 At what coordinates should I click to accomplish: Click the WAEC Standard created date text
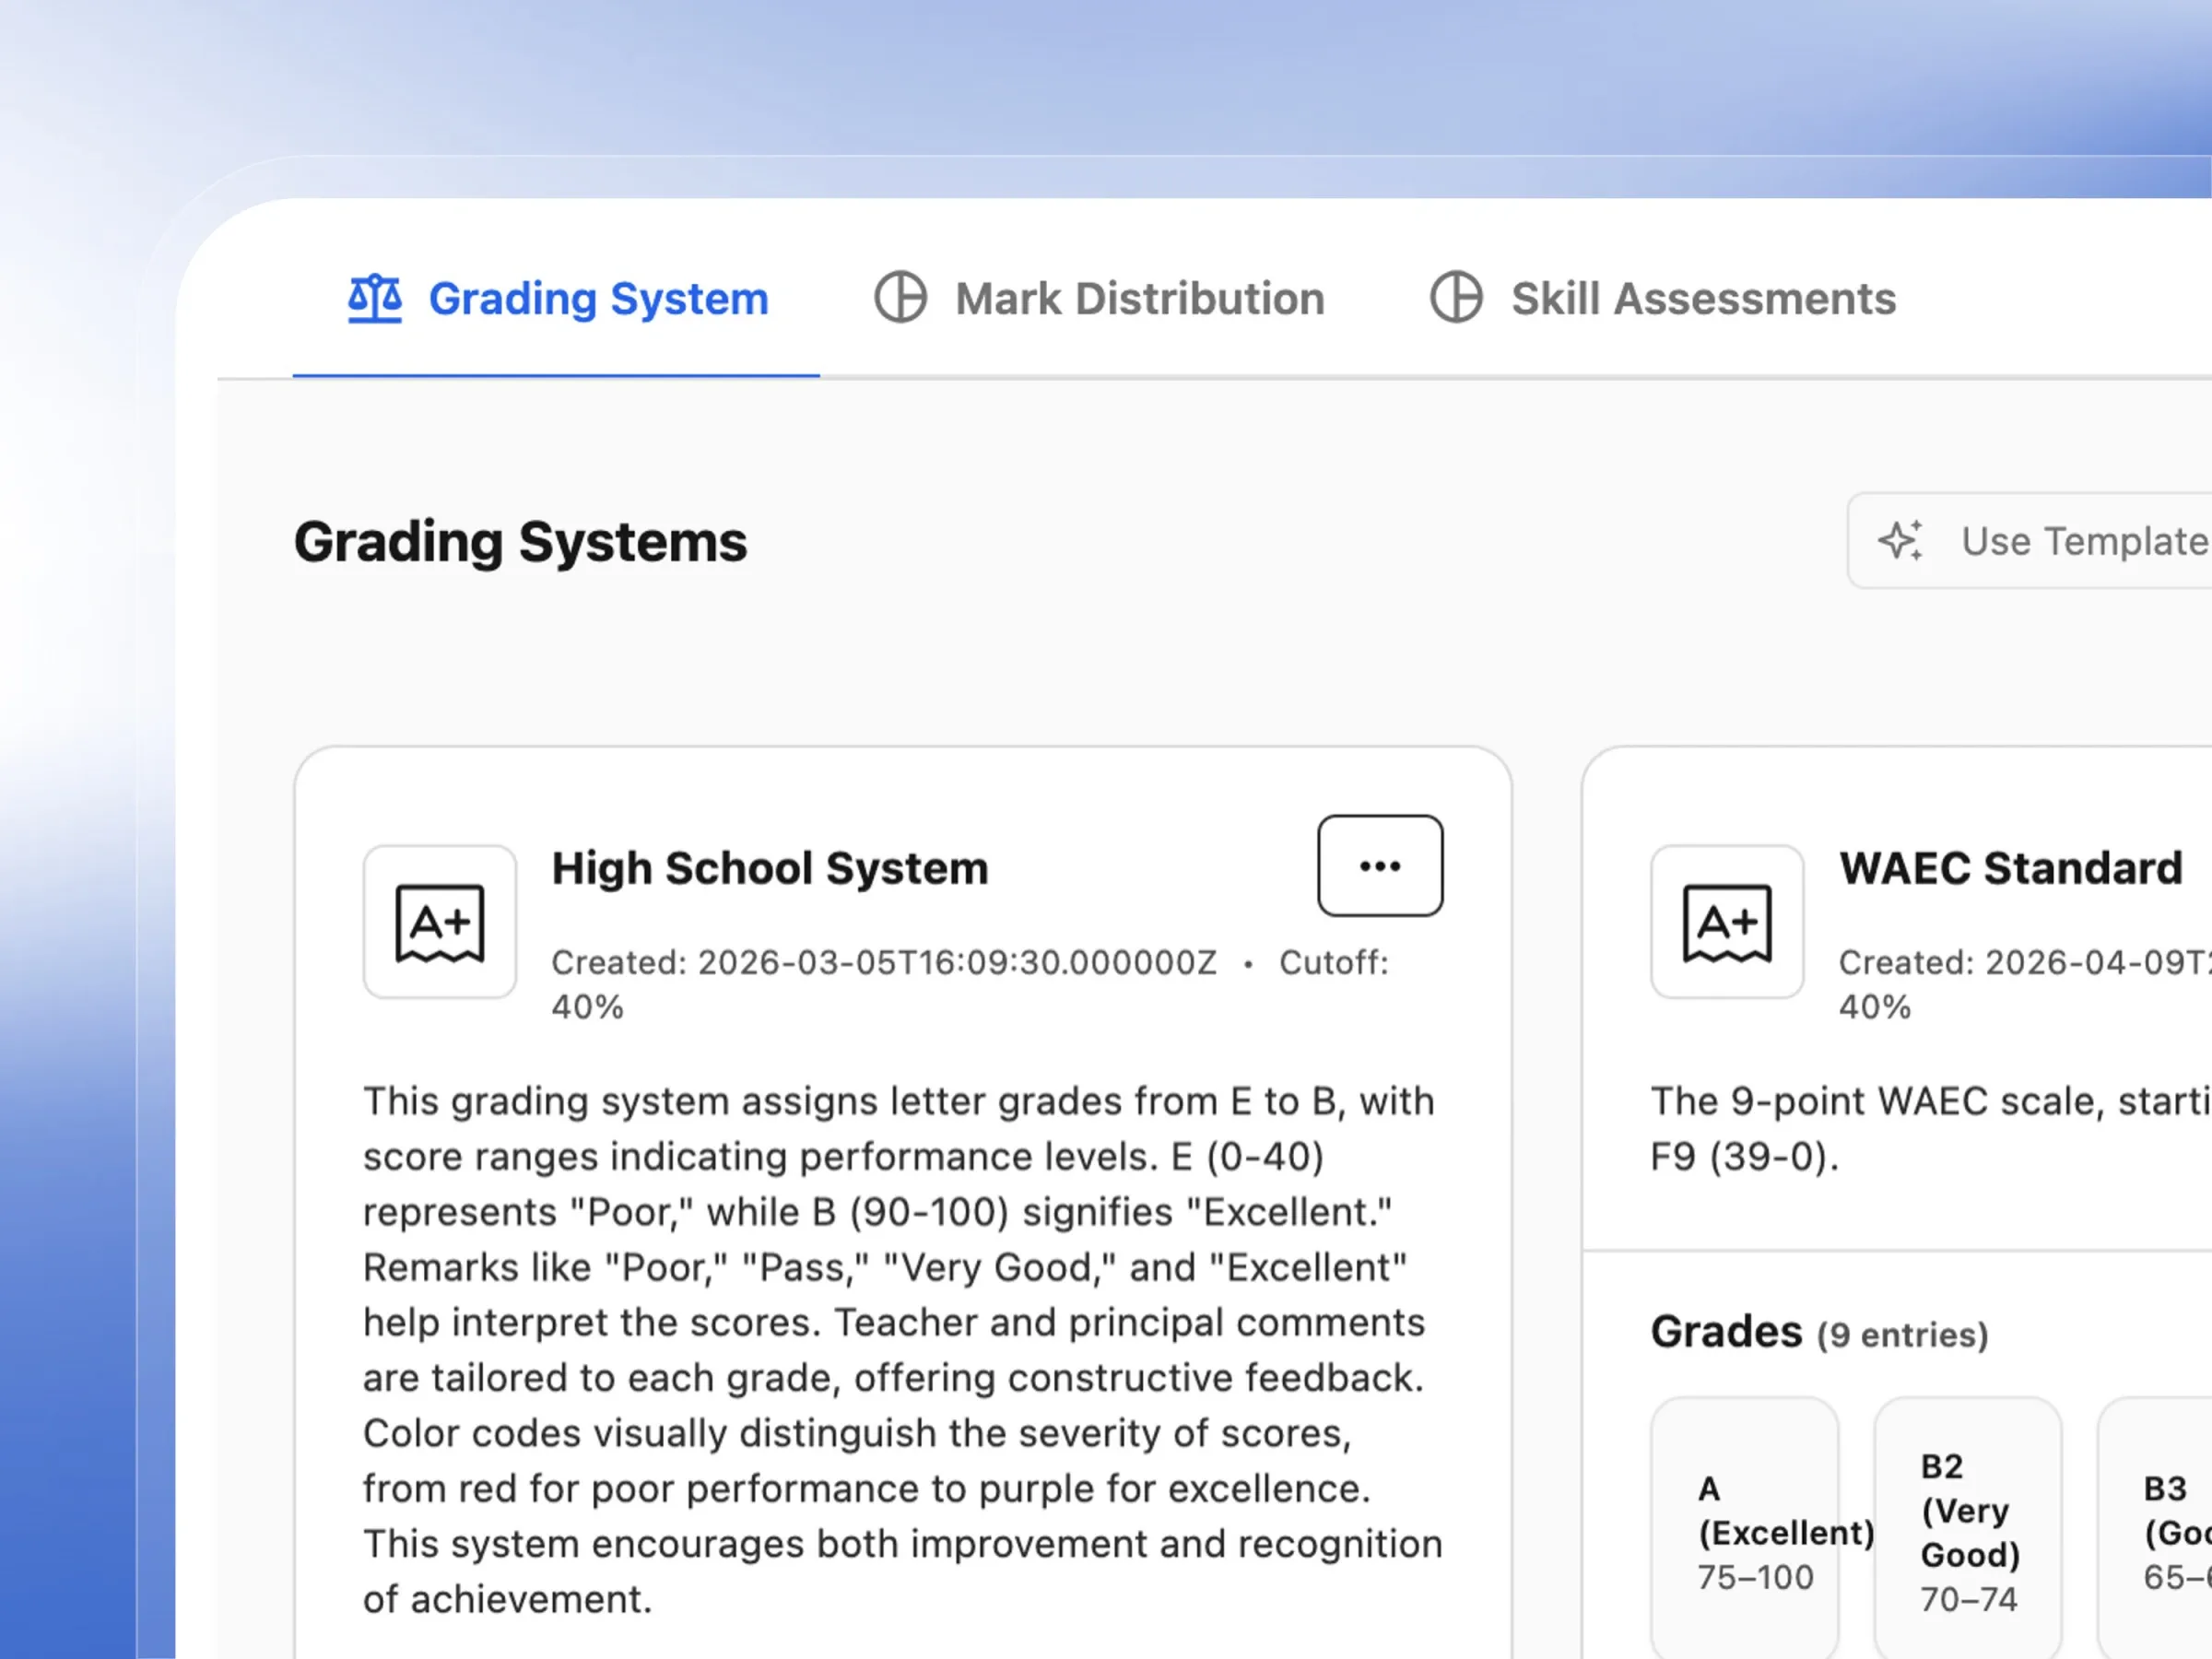point(2025,963)
